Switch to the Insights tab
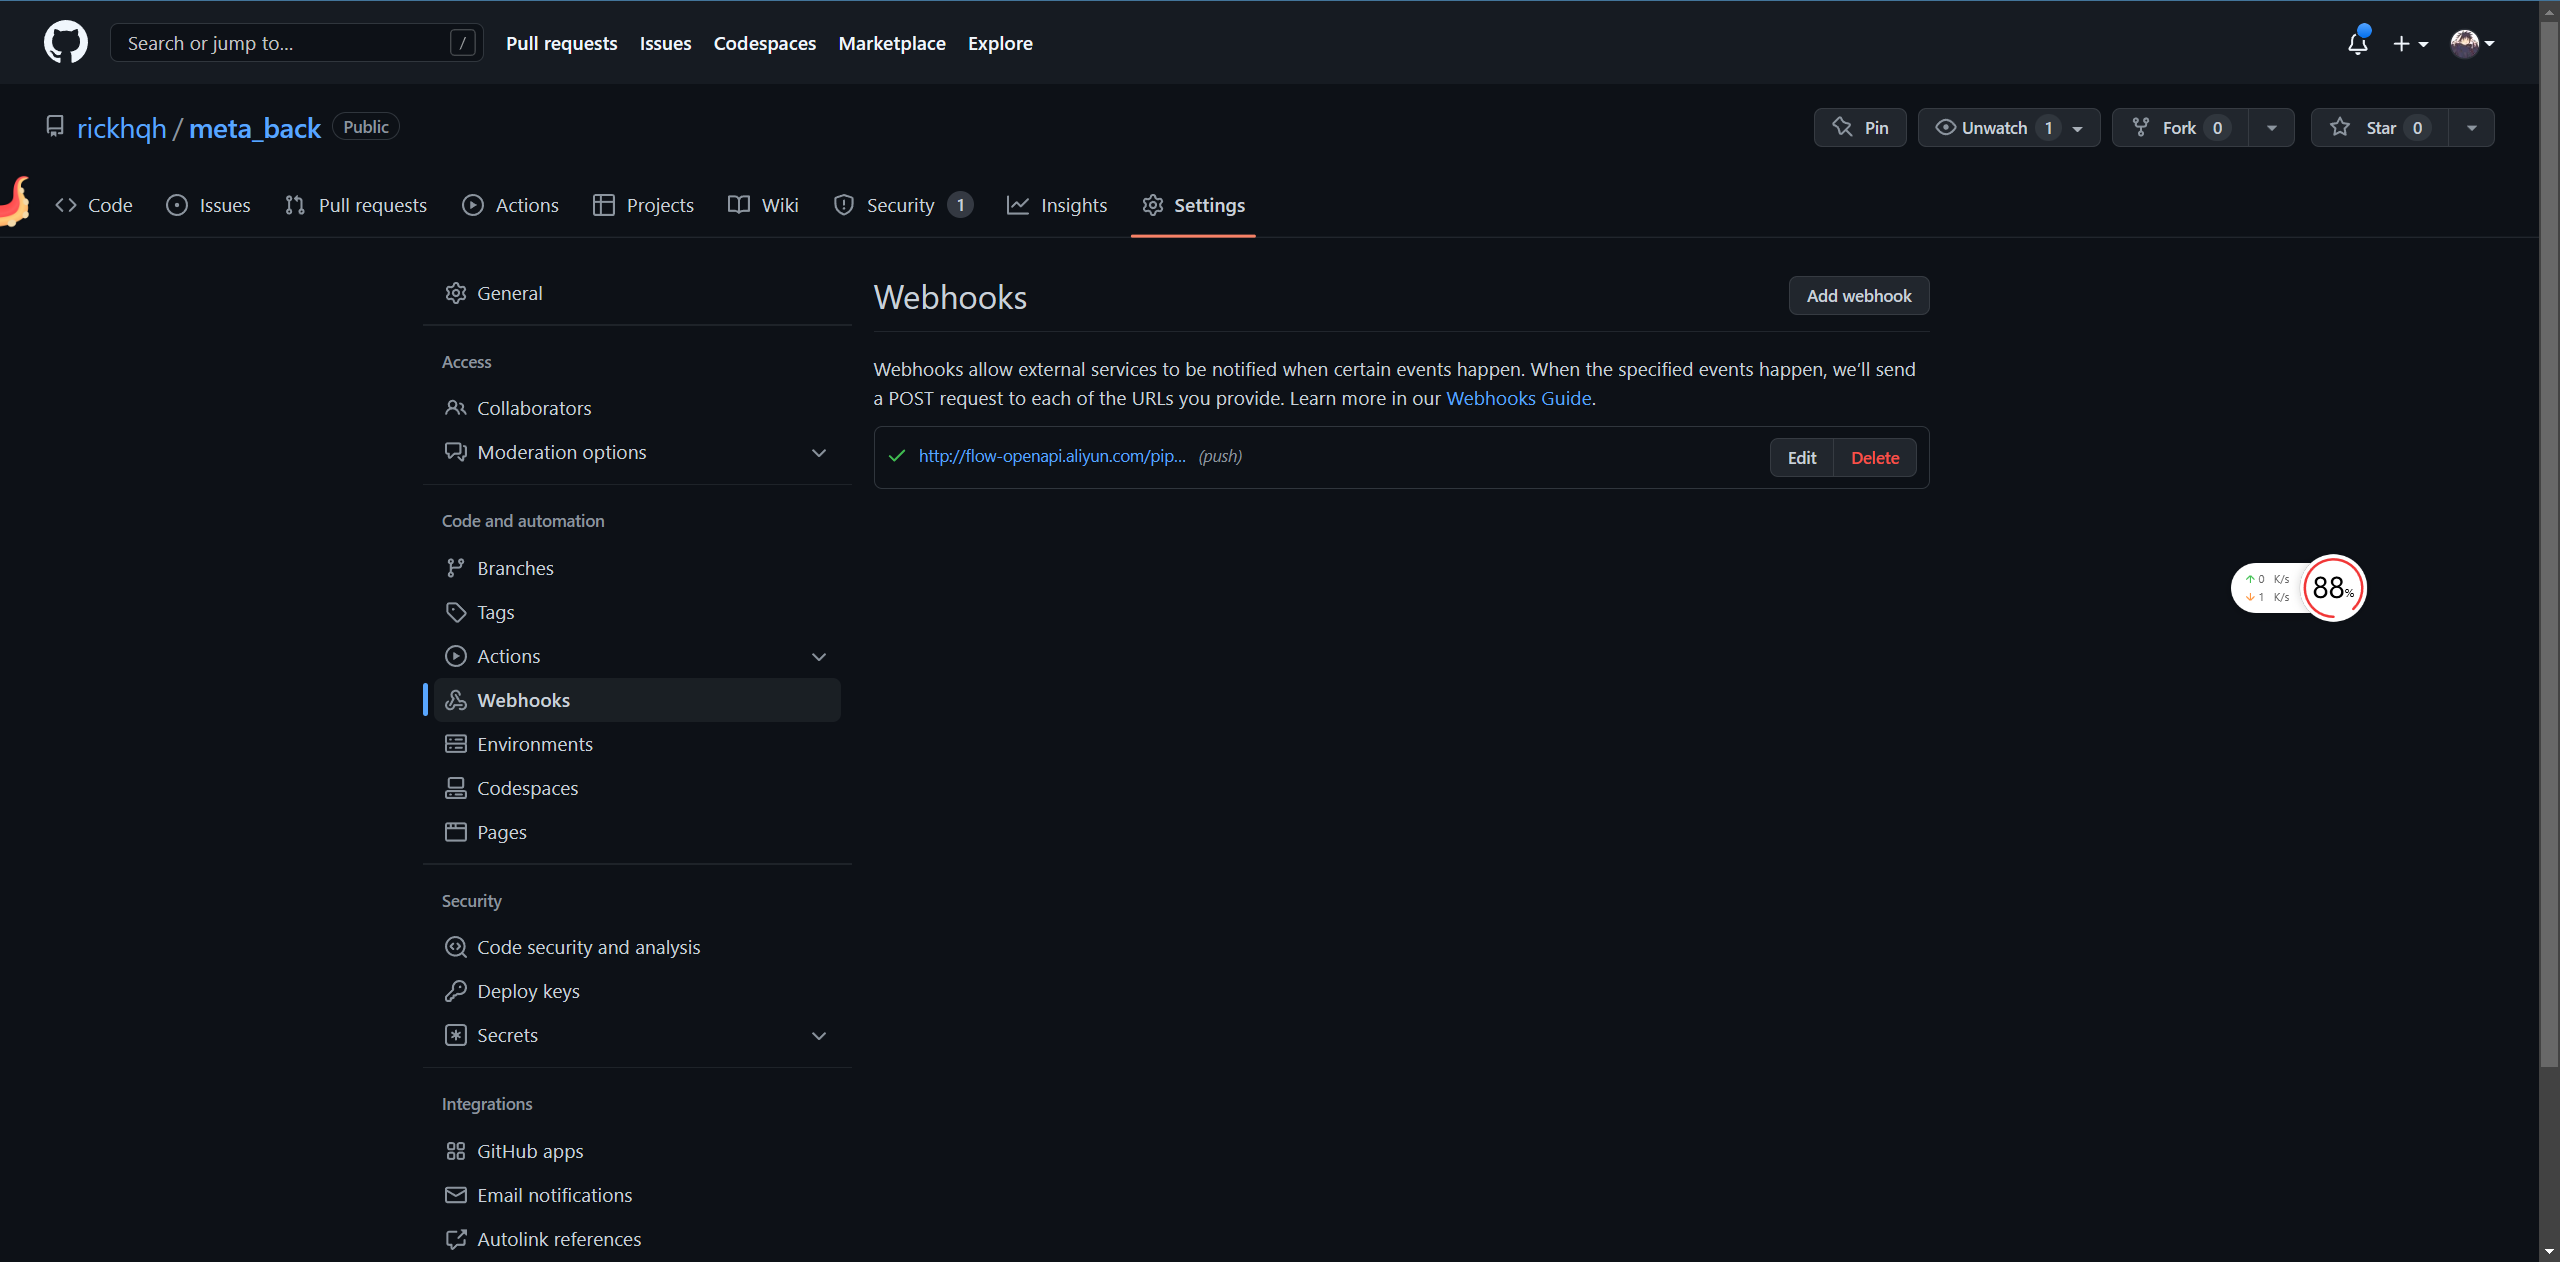2560x1262 pixels. click(x=1057, y=205)
